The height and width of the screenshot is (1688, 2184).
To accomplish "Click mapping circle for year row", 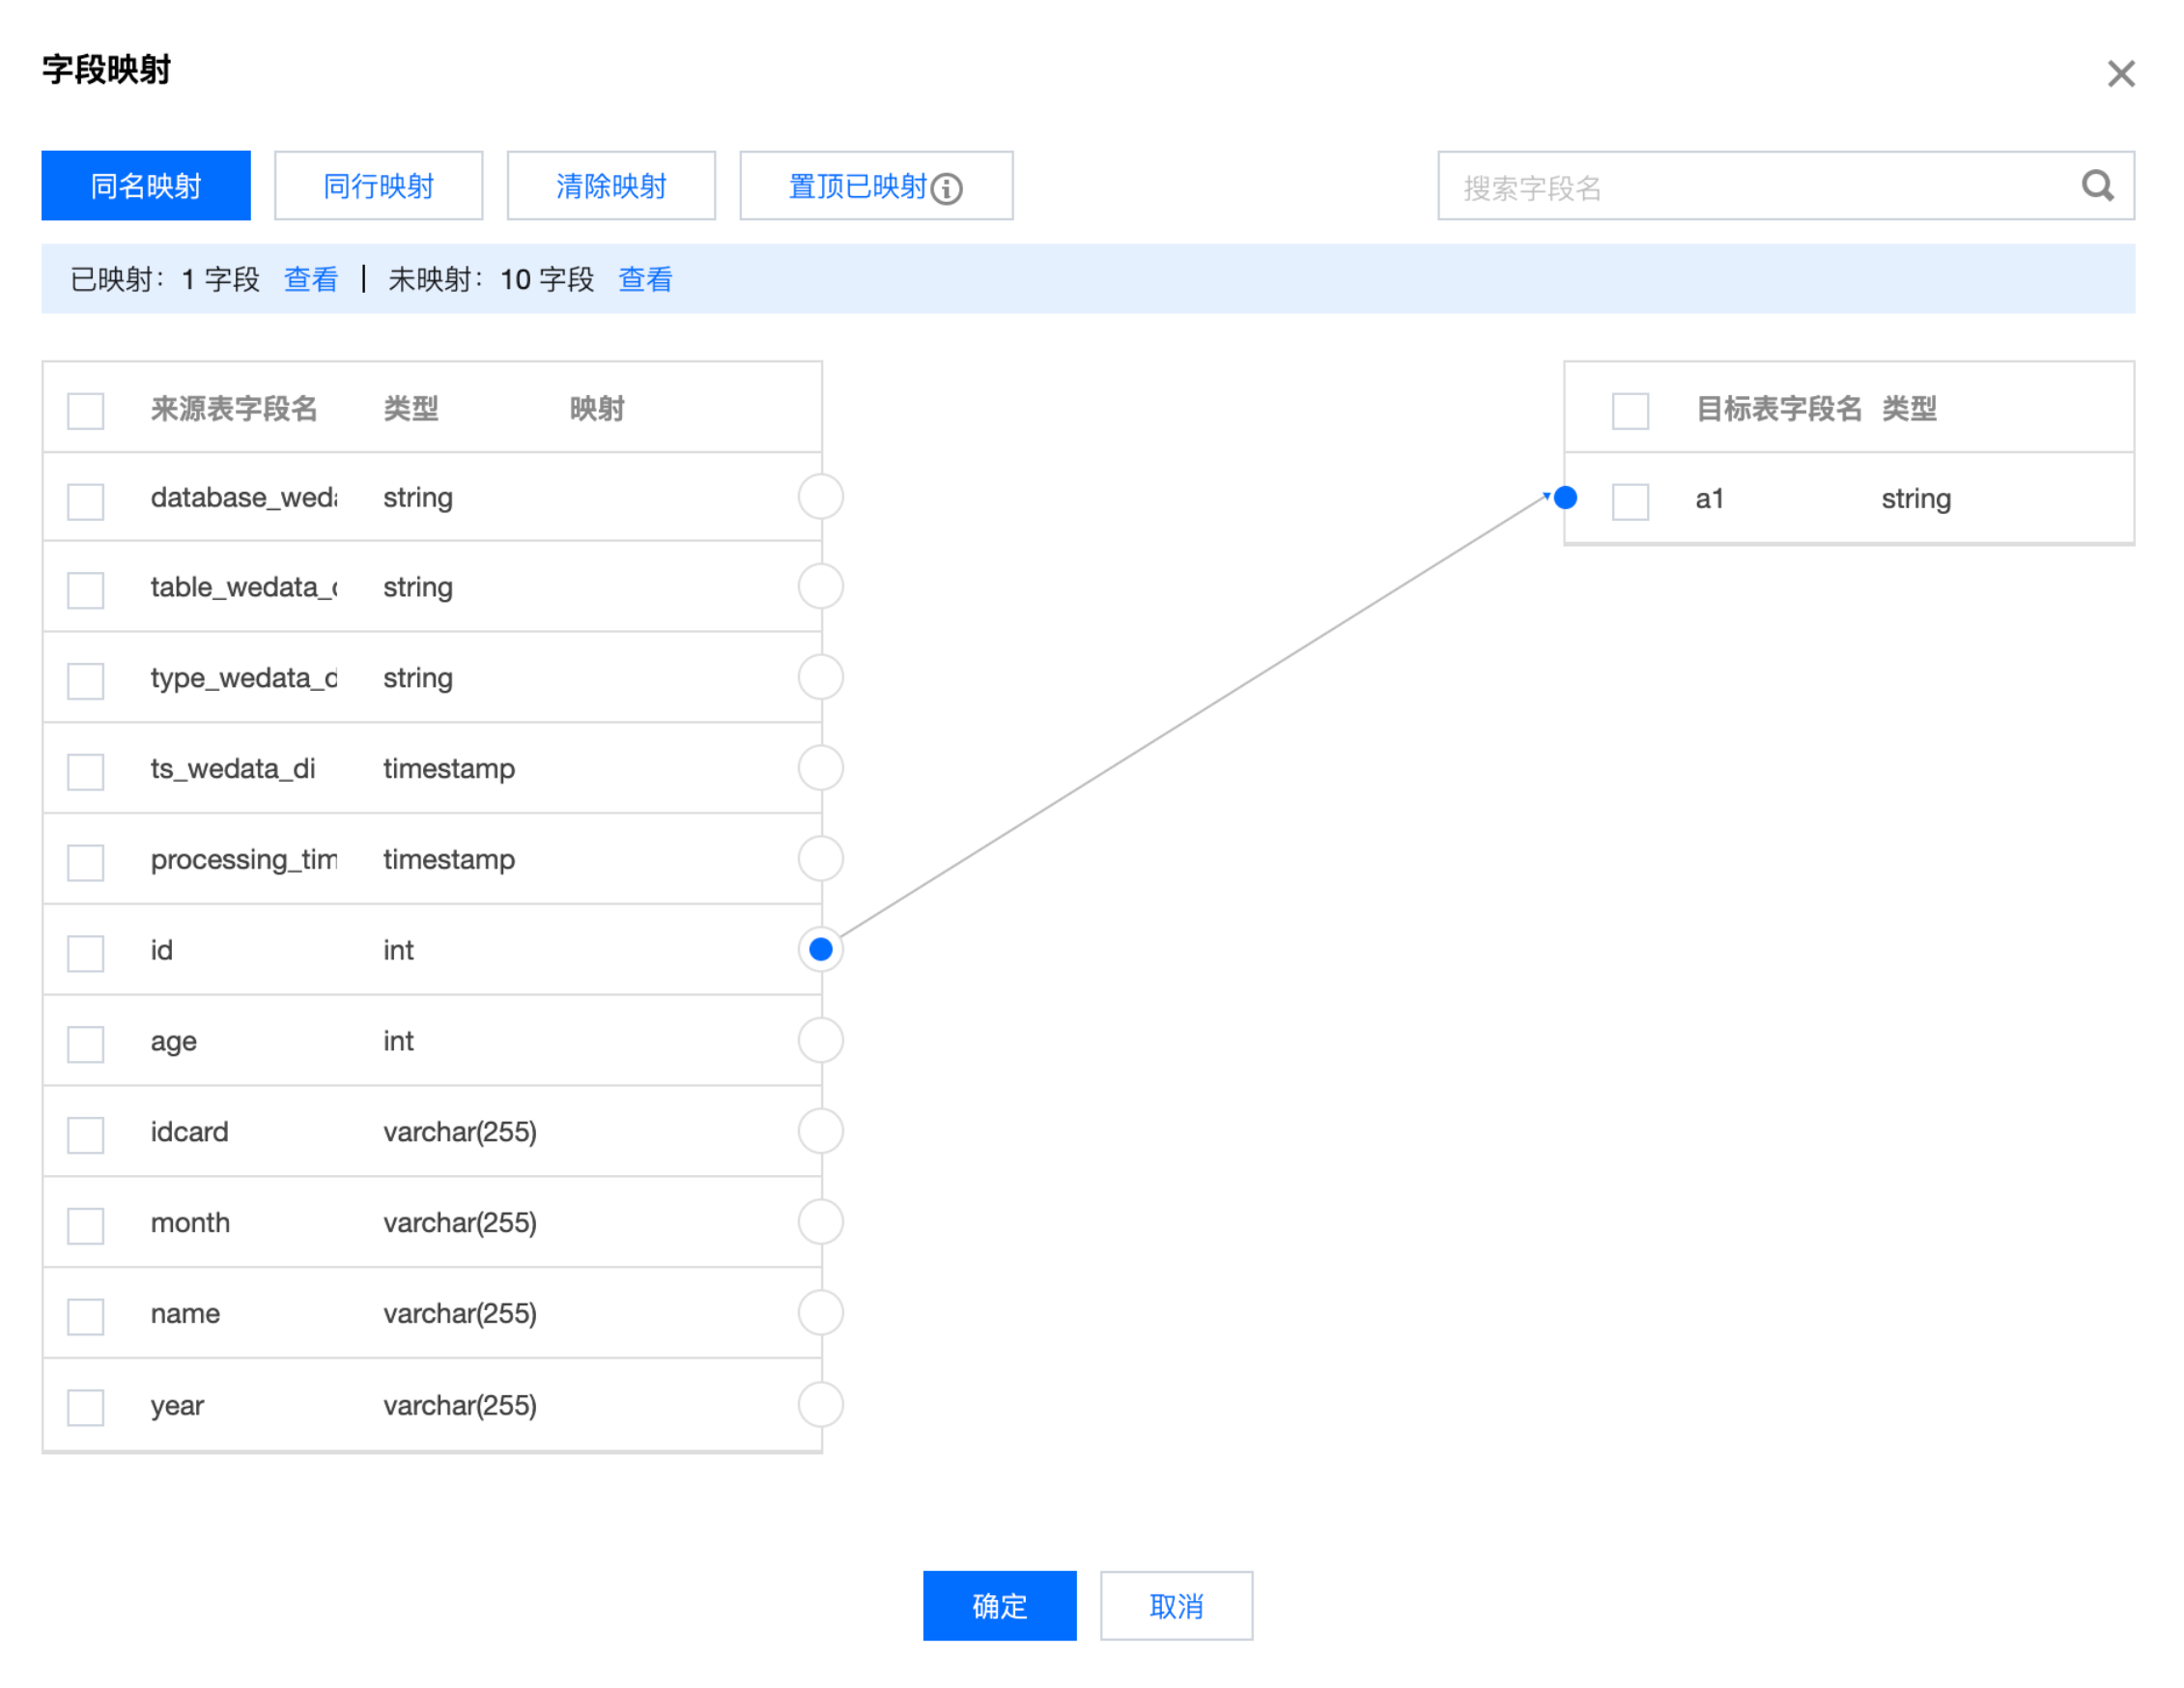I will click(x=820, y=1404).
